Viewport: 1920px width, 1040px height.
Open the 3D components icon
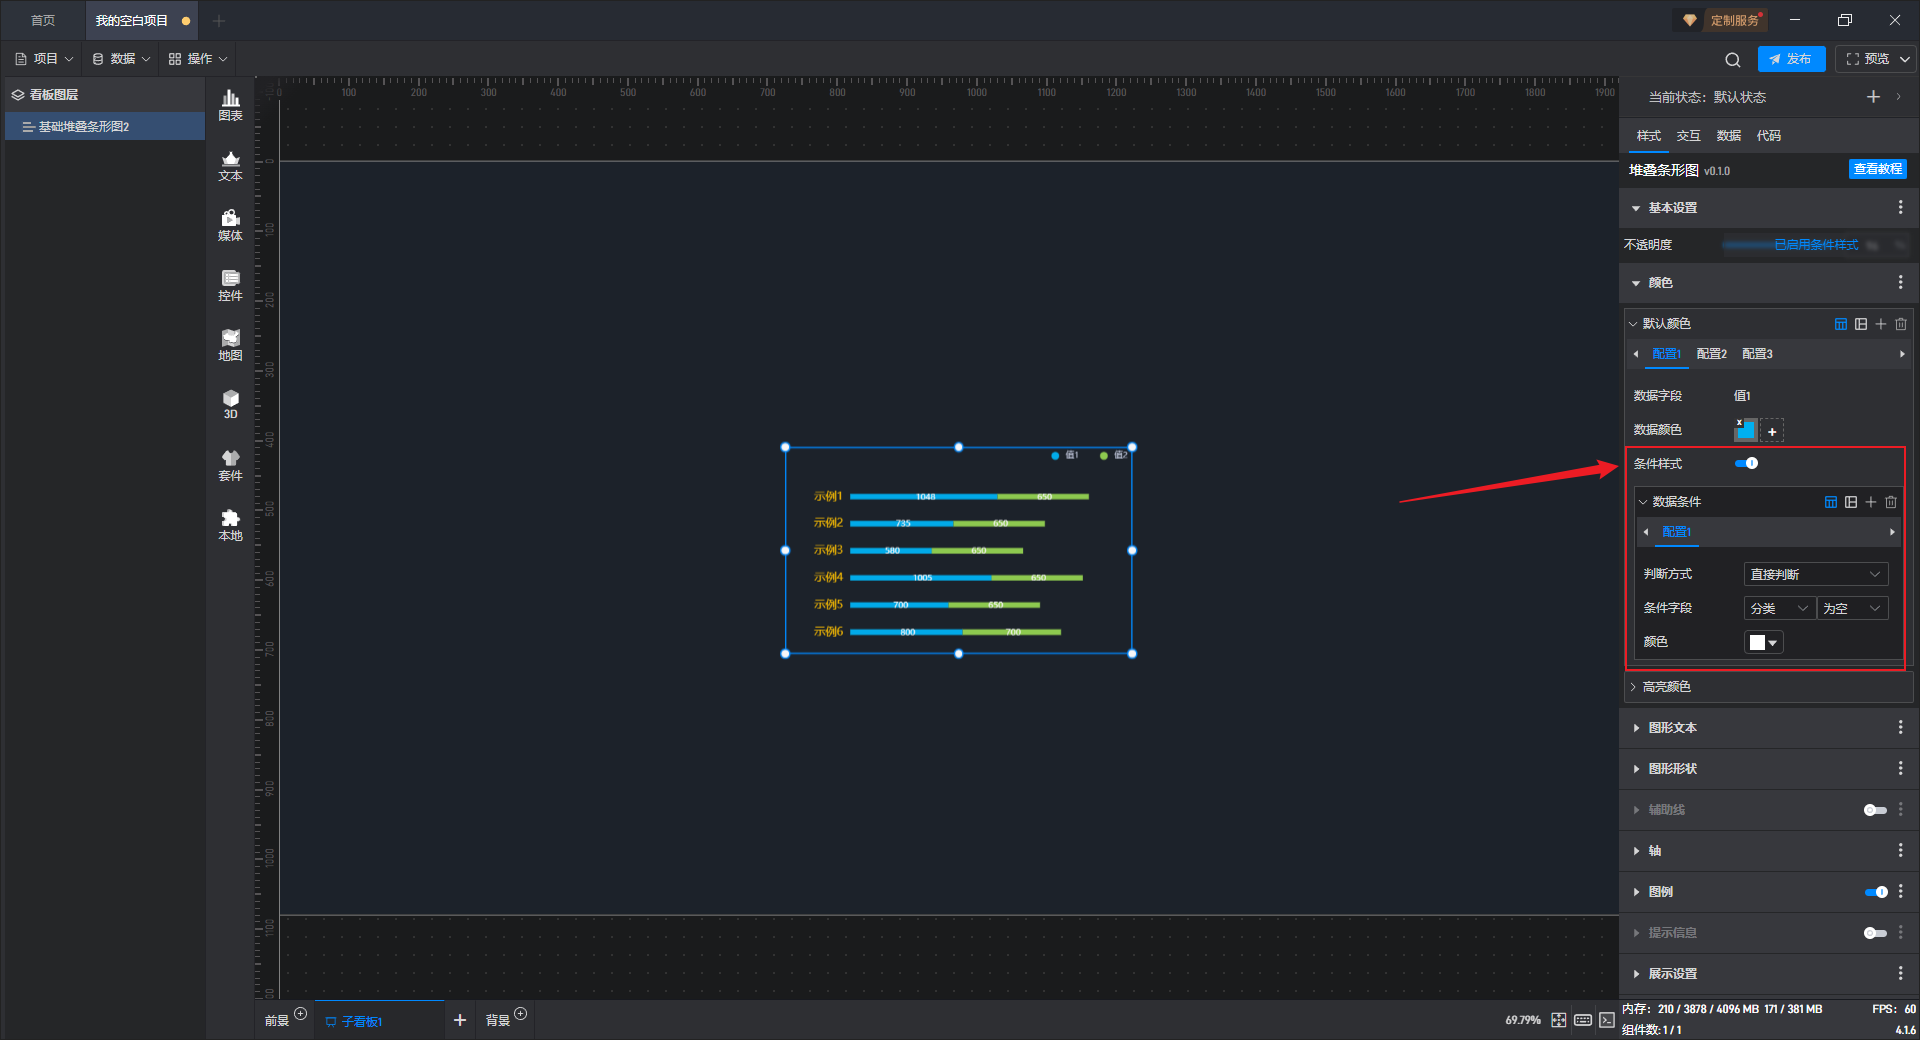pyautogui.click(x=230, y=404)
